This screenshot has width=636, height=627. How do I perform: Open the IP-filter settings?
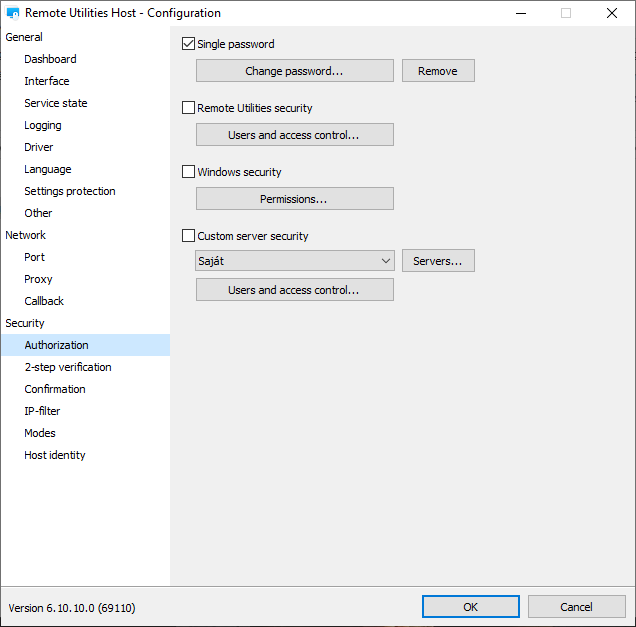[42, 411]
